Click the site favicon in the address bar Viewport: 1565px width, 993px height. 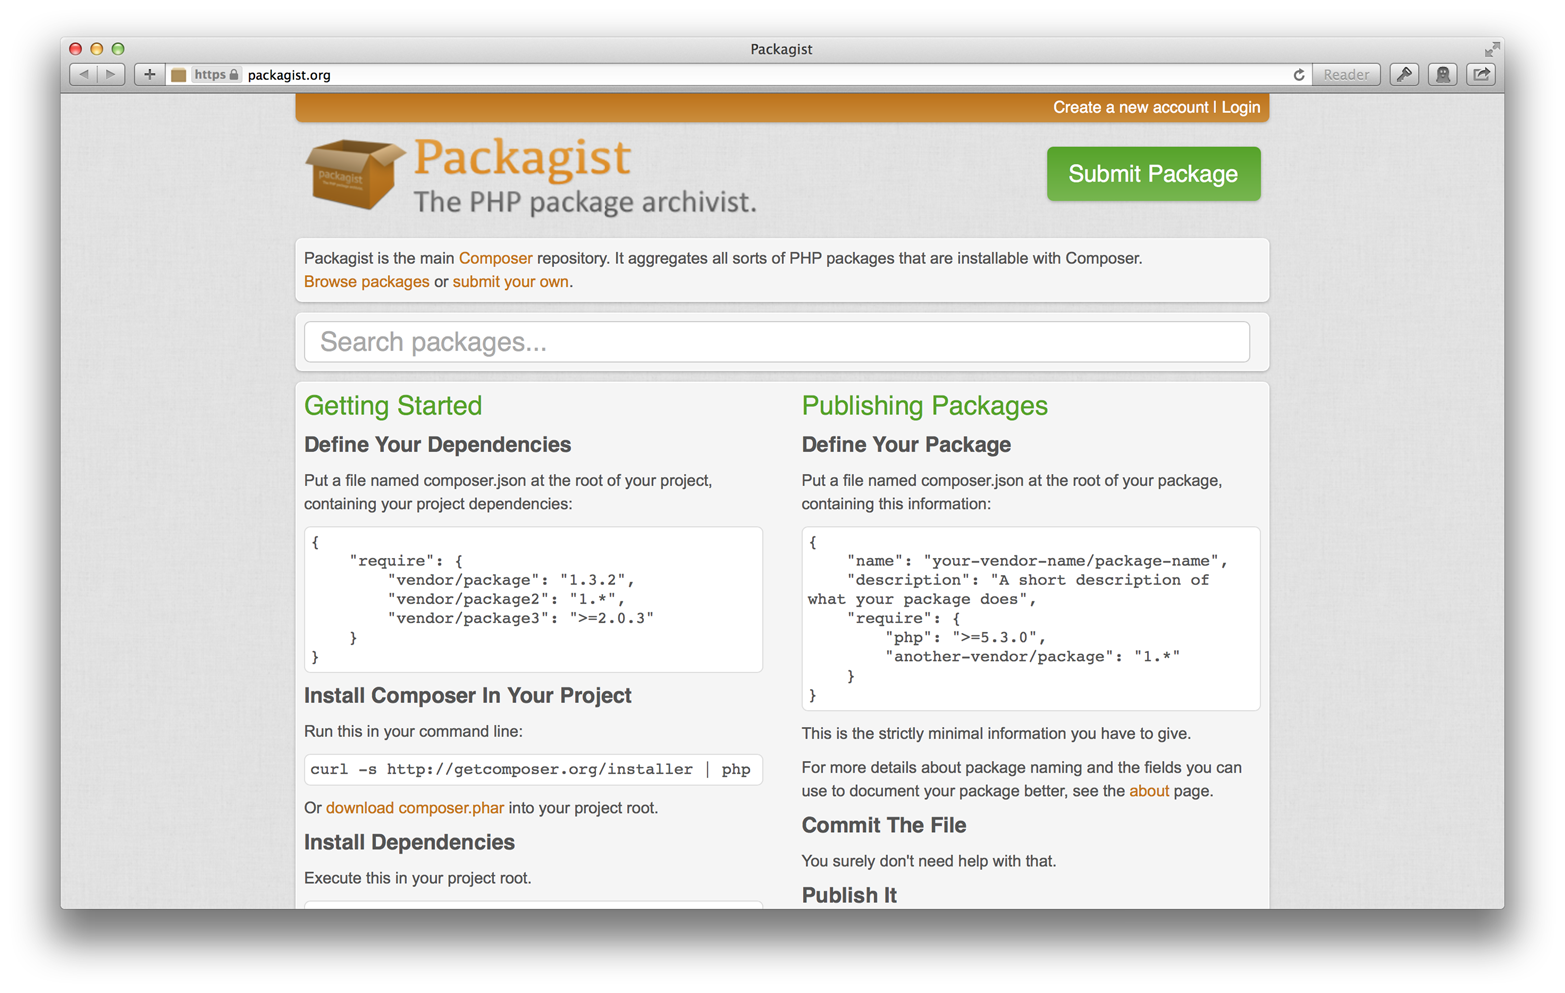[x=177, y=74]
